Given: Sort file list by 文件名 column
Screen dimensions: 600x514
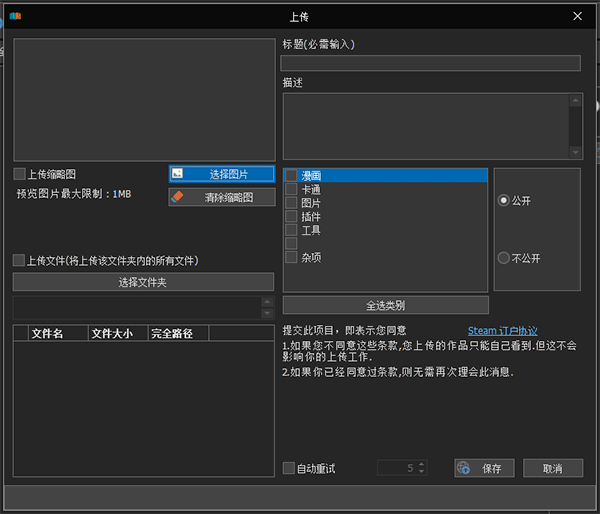Looking at the screenshot, I should click(x=48, y=333).
